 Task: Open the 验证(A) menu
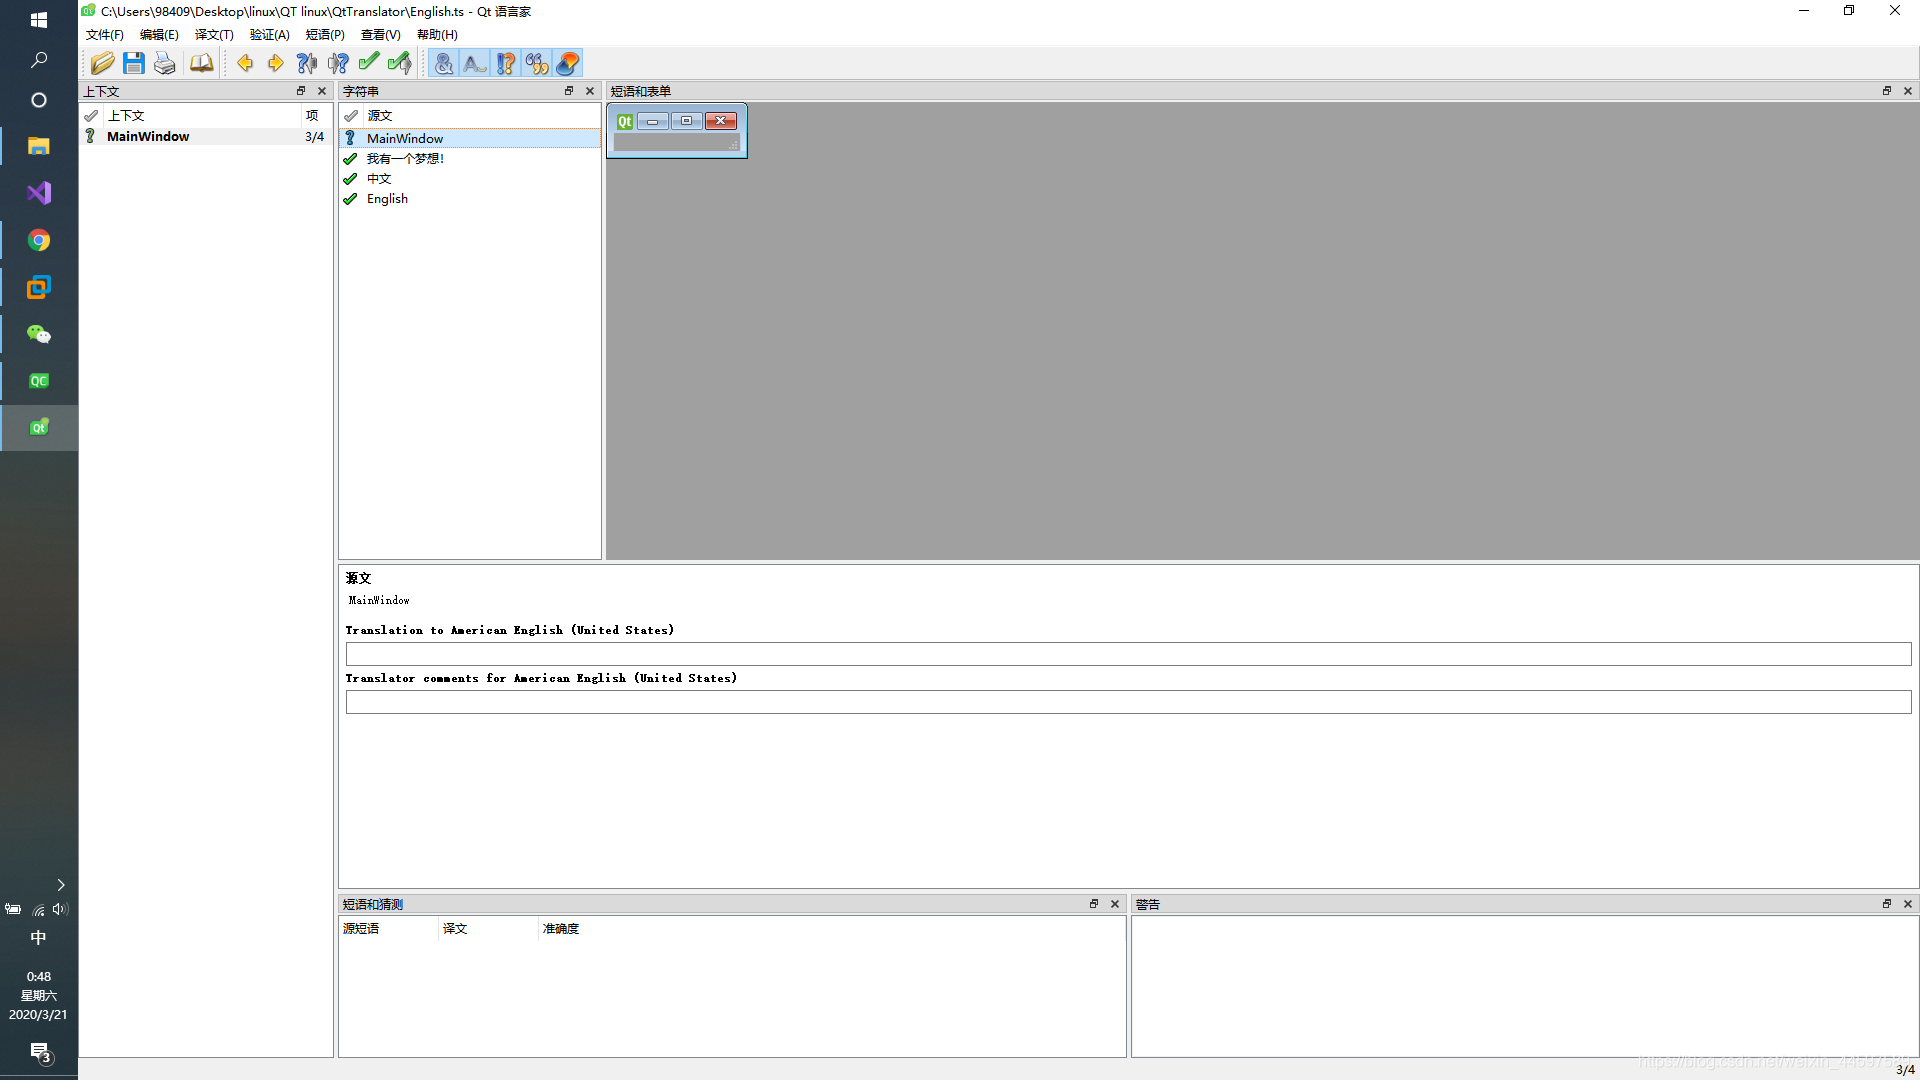(x=269, y=34)
